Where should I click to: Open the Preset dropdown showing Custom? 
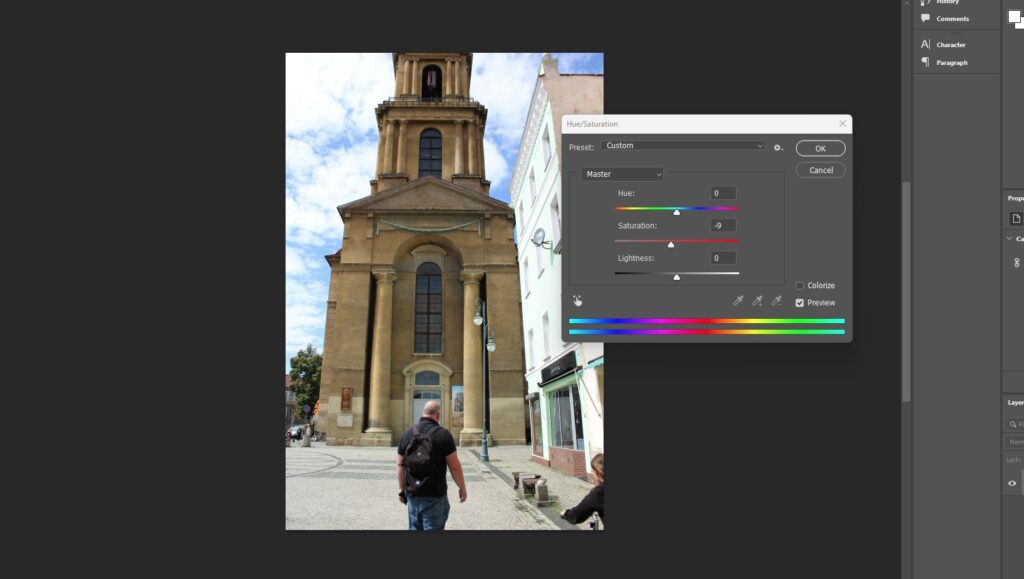pos(683,146)
